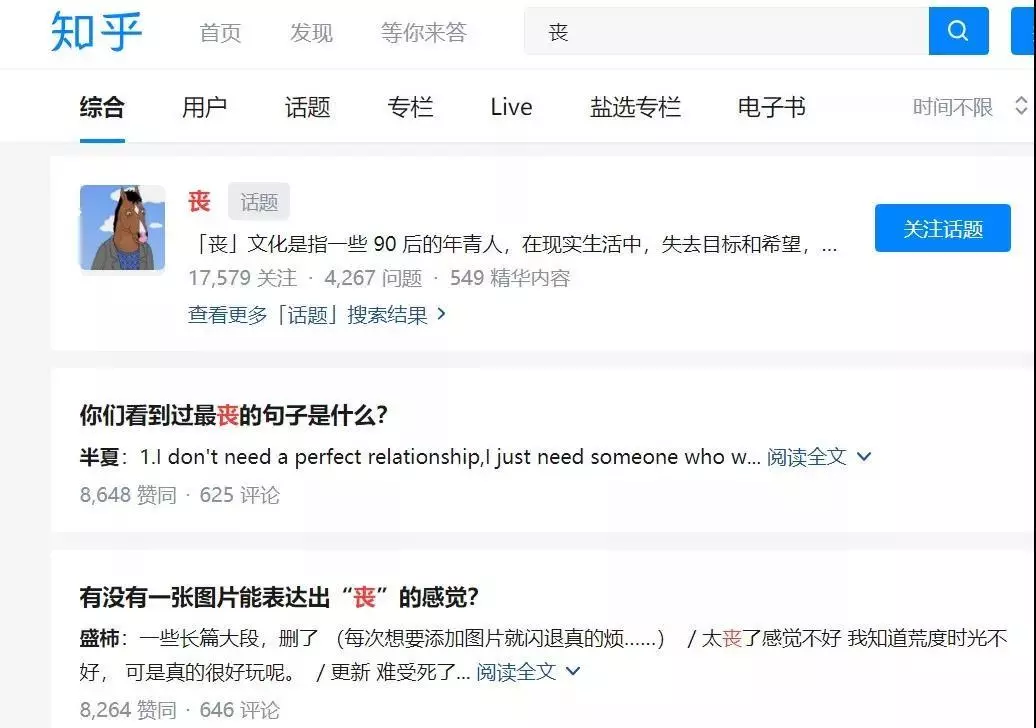
Task: Open the 等你来答 navigation item
Action: [424, 32]
